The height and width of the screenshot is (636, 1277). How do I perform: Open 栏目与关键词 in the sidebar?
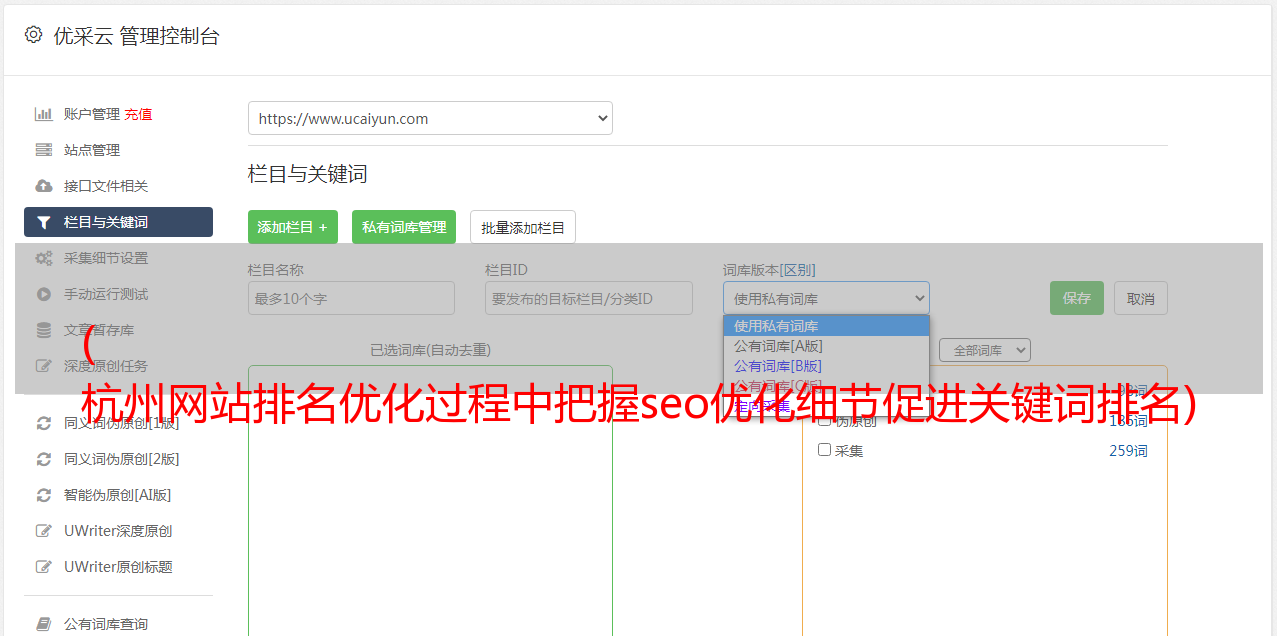point(118,222)
